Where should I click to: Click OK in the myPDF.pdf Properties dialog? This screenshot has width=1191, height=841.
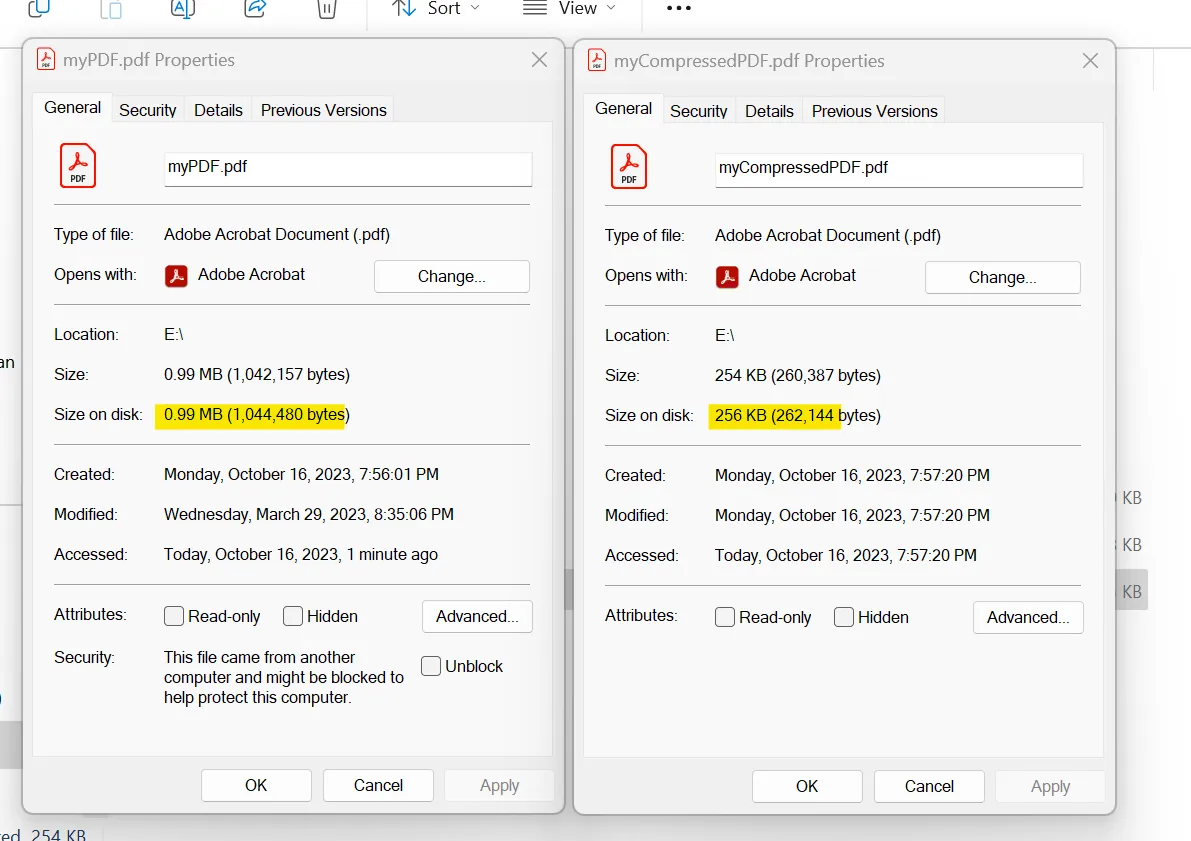[256, 785]
